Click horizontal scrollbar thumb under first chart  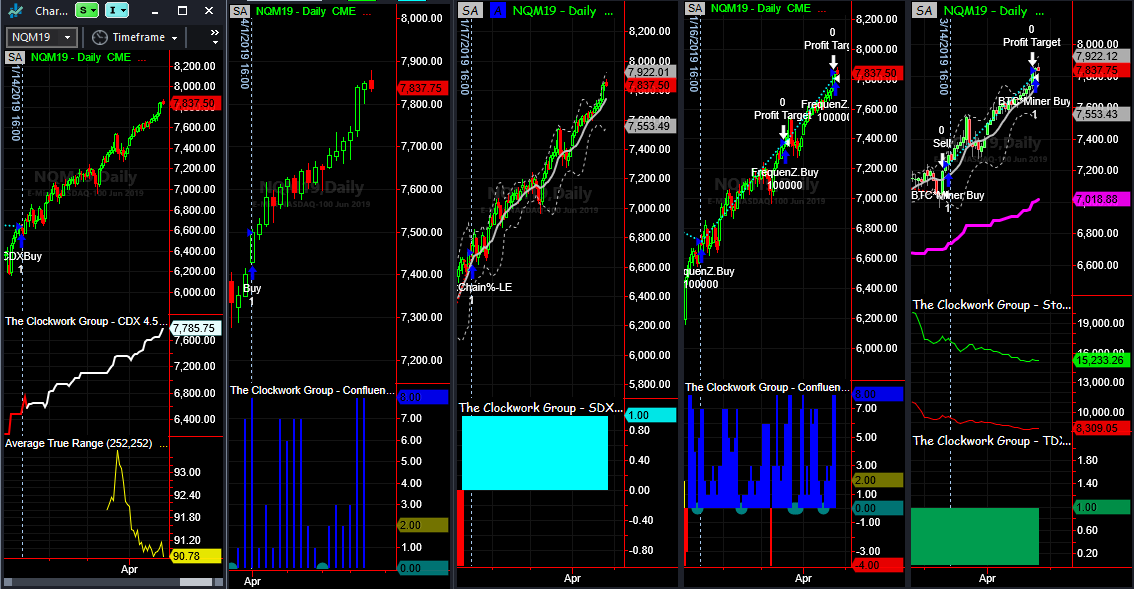195,582
